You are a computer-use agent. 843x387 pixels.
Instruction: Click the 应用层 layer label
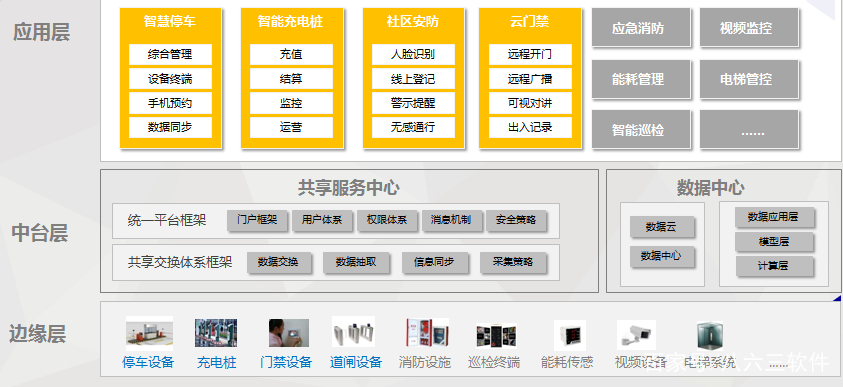coord(42,32)
